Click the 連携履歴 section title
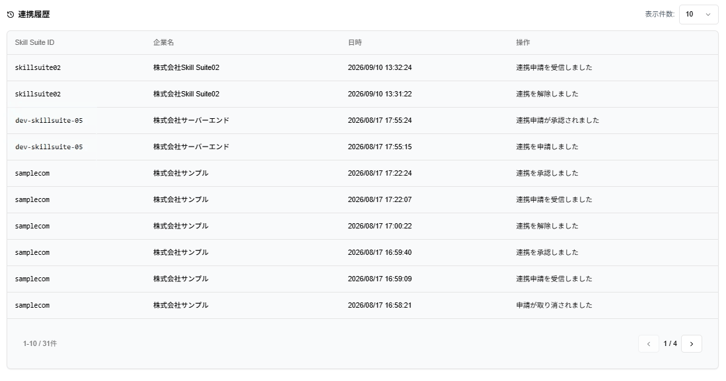The height and width of the screenshot is (381, 726). tap(34, 15)
